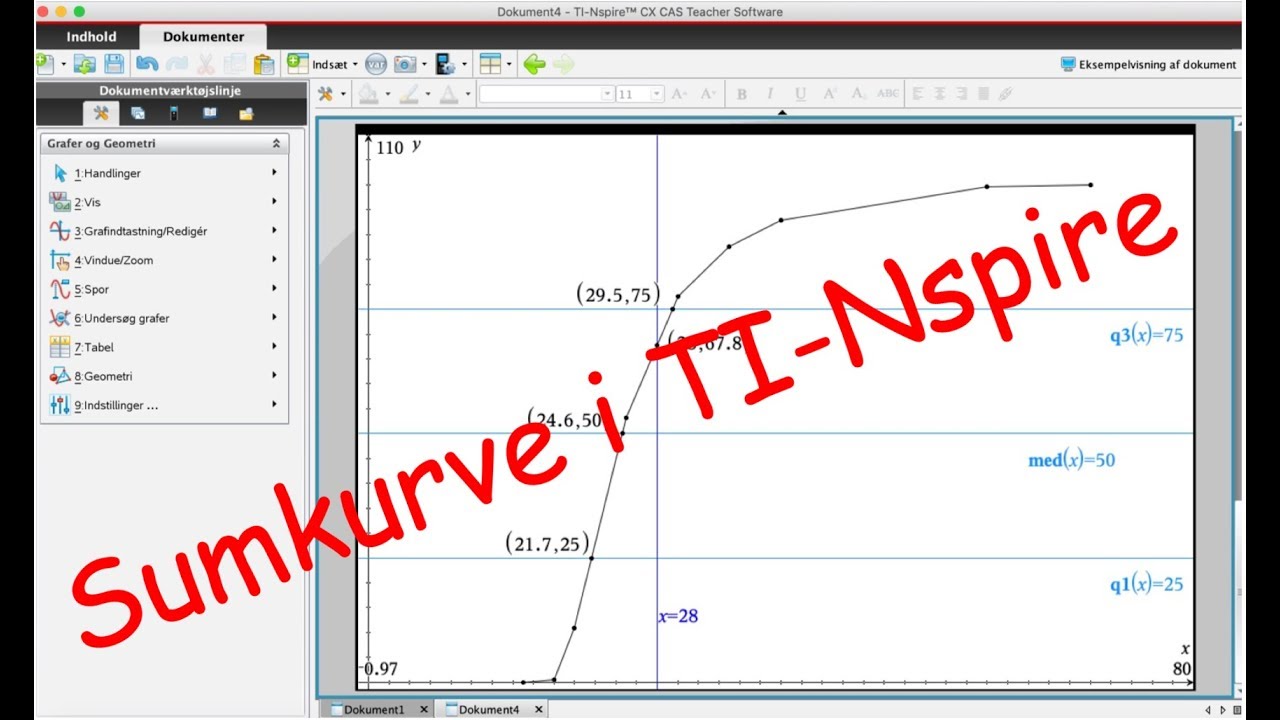Close the Dokument1 tab
This screenshot has width=1280, height=720.
[423, 709]
